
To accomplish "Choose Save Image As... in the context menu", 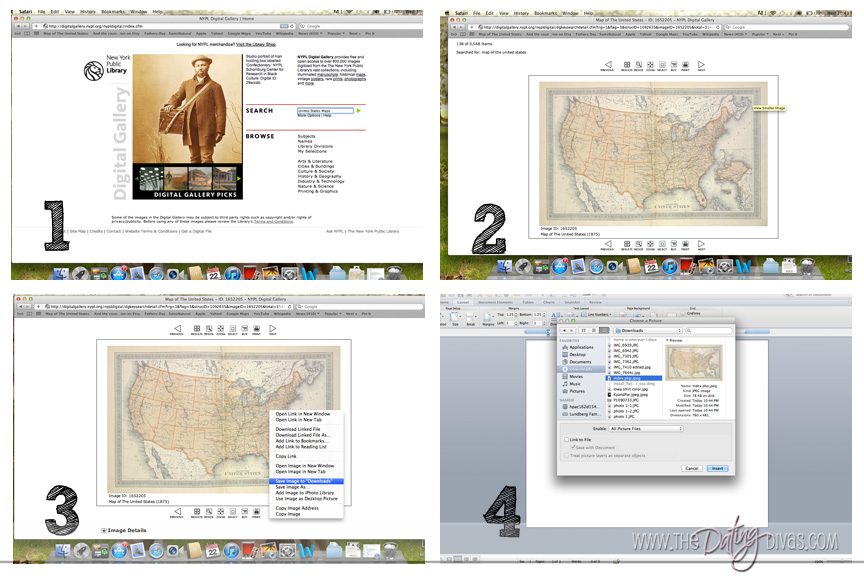I will pos(291,487).
